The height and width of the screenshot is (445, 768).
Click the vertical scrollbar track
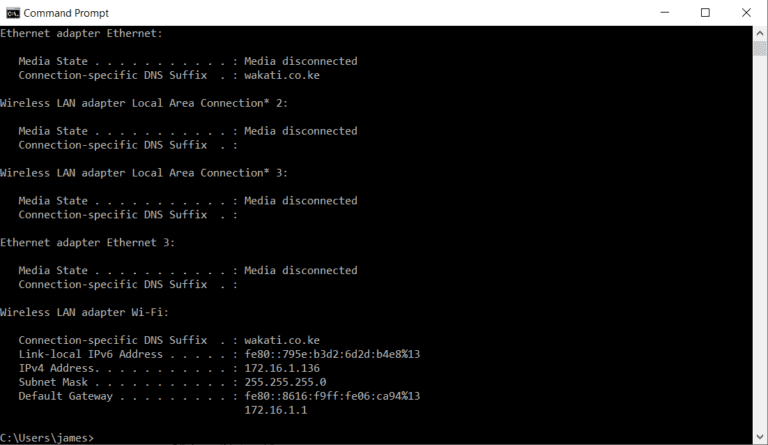760,250
